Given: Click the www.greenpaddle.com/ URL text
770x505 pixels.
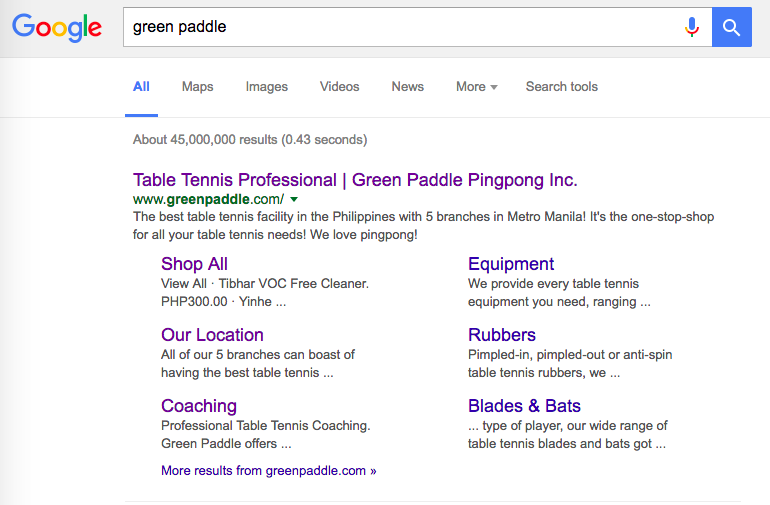Looking at the screenshot, I should 208,199.
